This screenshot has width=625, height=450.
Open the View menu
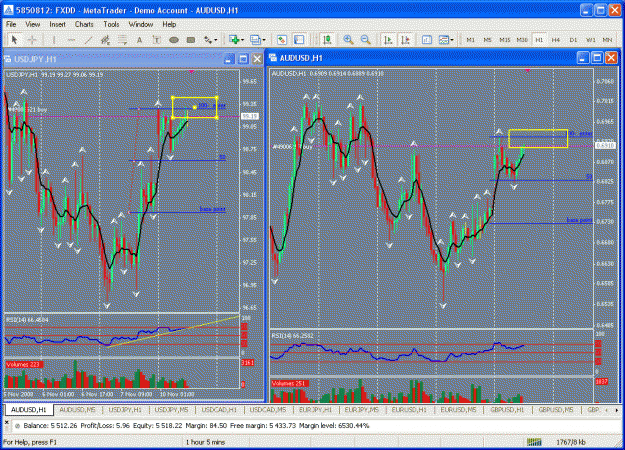33,24
